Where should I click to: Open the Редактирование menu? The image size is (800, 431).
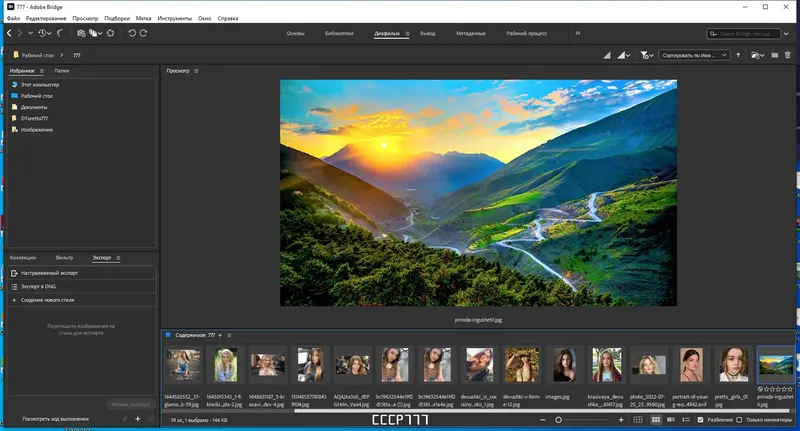[46, 18]
